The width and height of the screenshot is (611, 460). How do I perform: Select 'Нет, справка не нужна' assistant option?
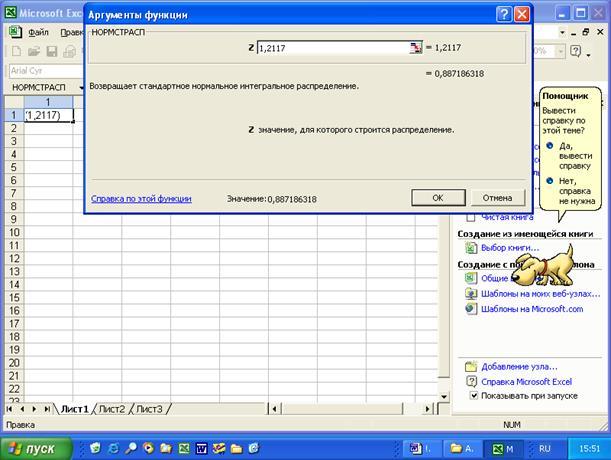(550, 180)
